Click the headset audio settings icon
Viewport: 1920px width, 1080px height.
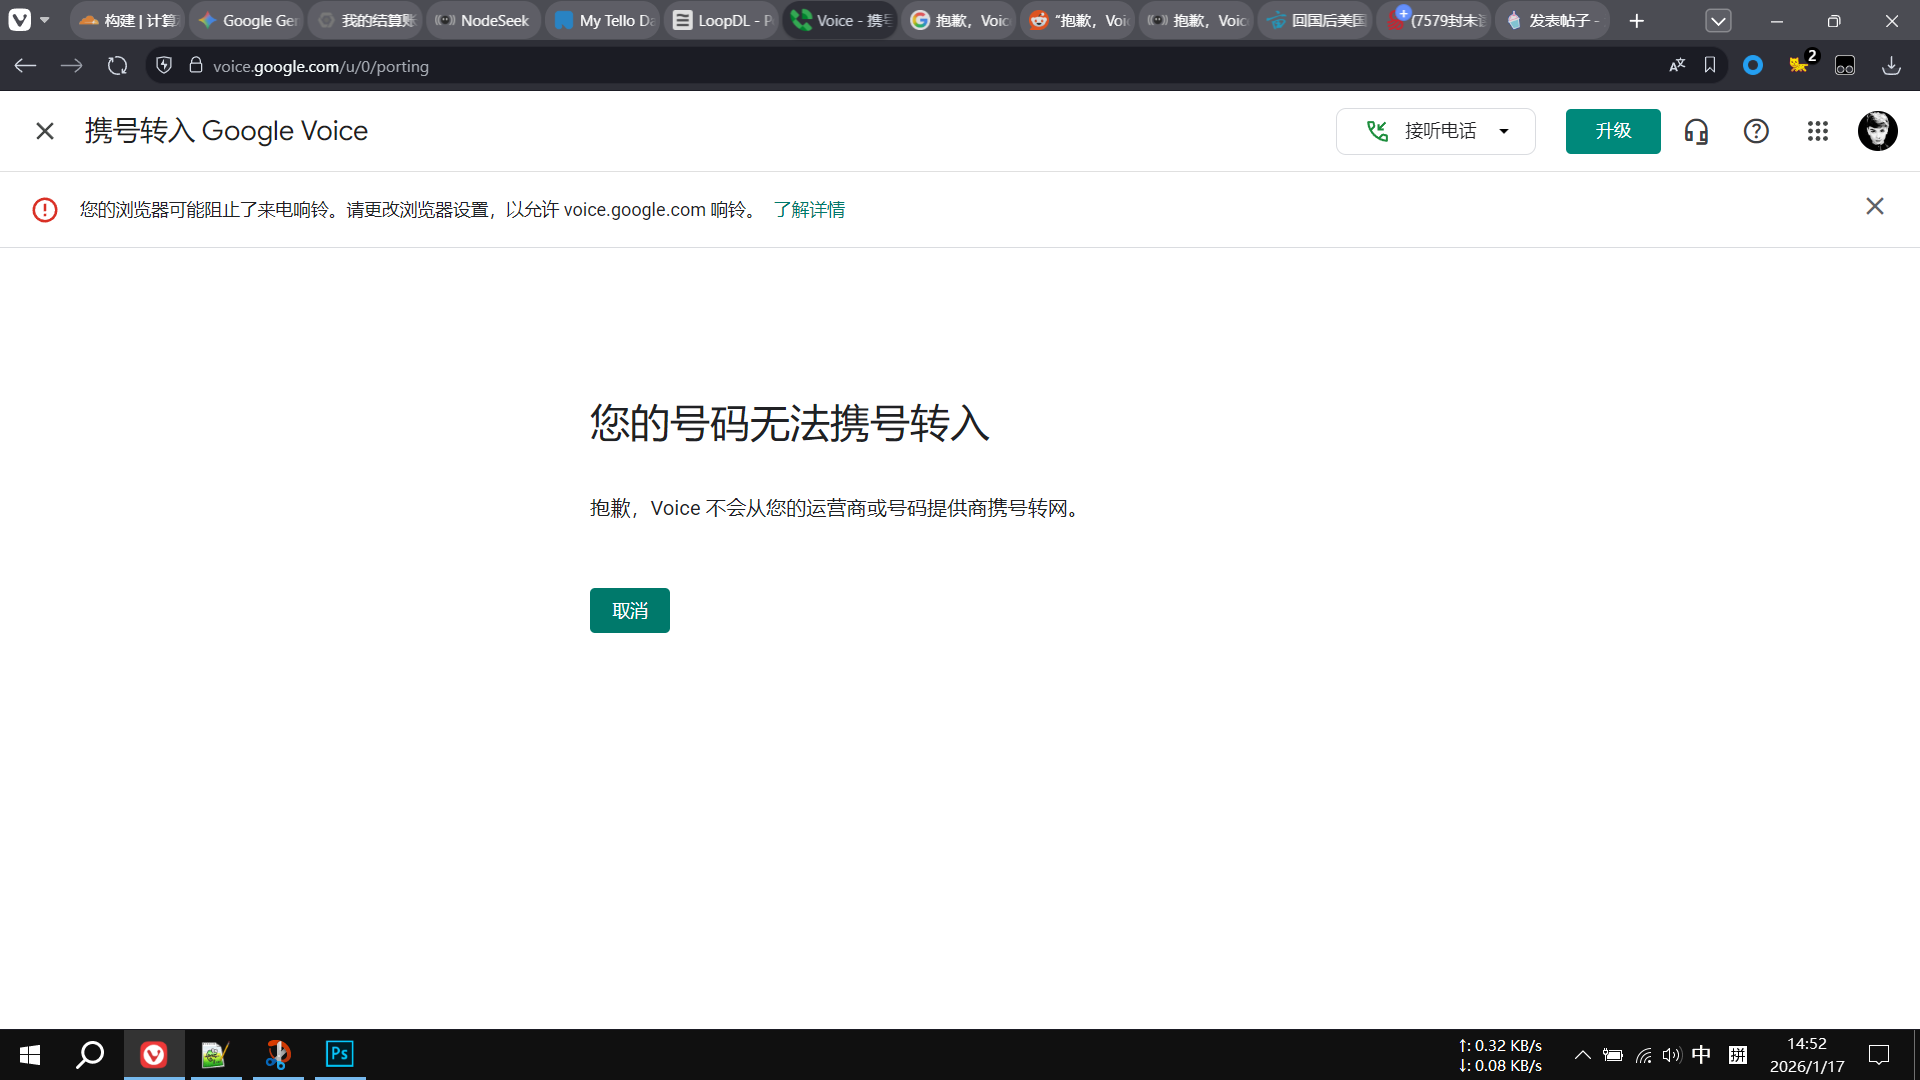(x=1696, y=131)
